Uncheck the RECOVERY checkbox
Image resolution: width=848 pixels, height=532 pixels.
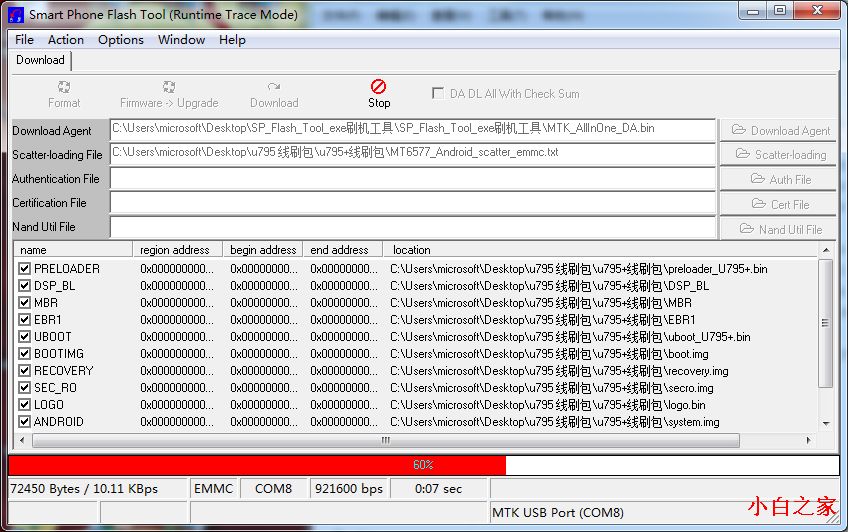coord(24,370)
